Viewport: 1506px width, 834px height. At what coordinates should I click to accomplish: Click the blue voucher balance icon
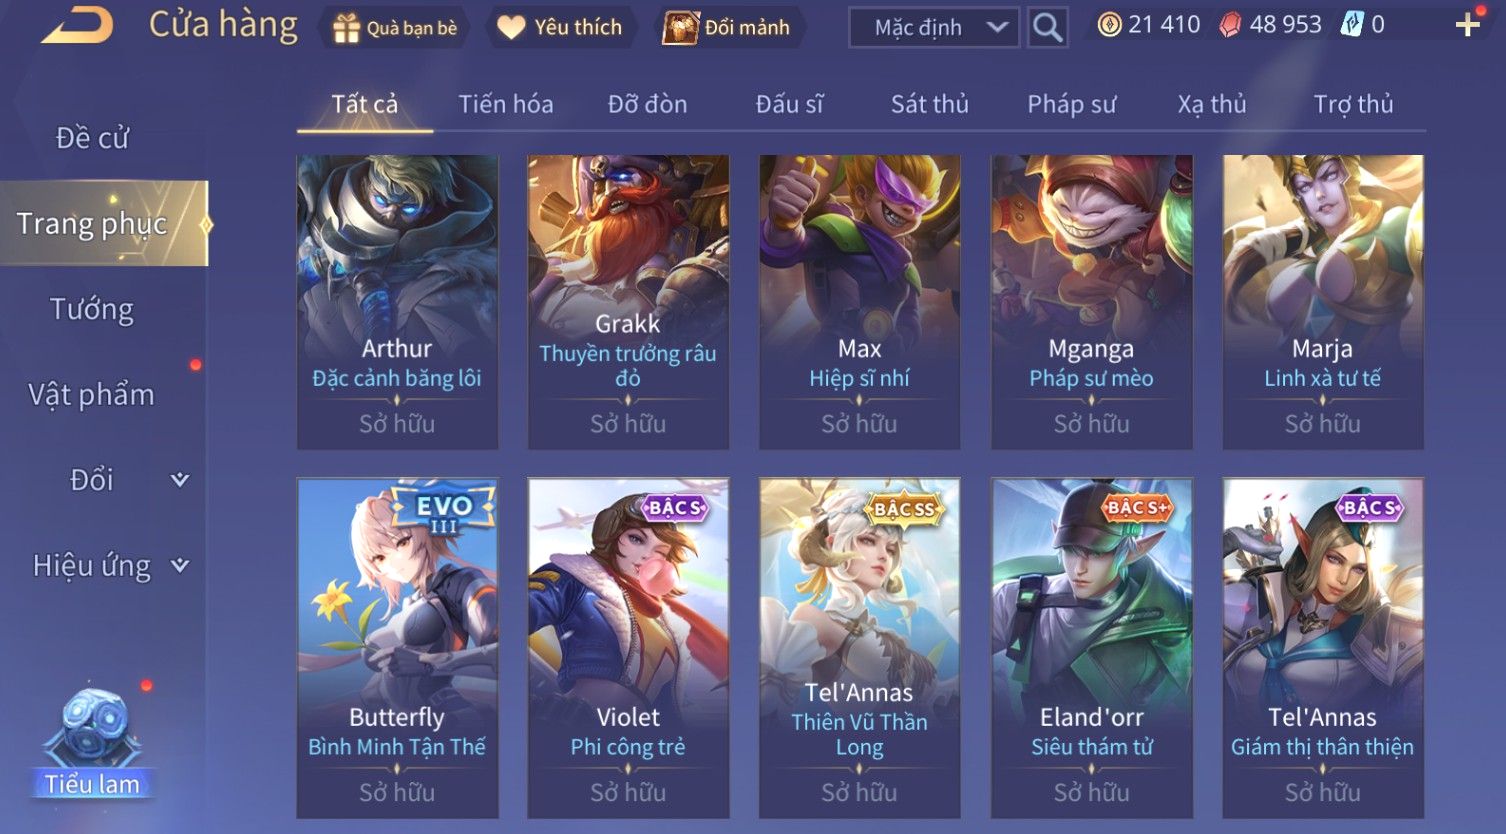(x=1352, y=25)
